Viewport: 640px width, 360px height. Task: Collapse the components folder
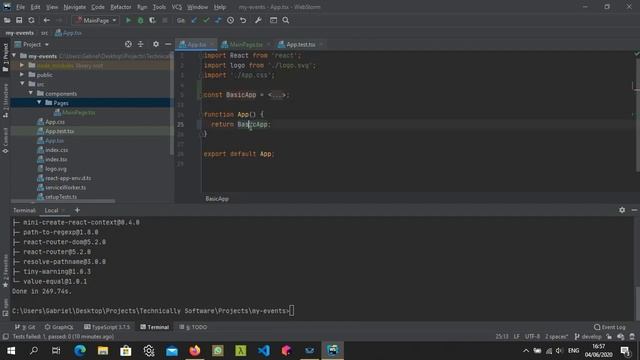(x=31, y=93)
